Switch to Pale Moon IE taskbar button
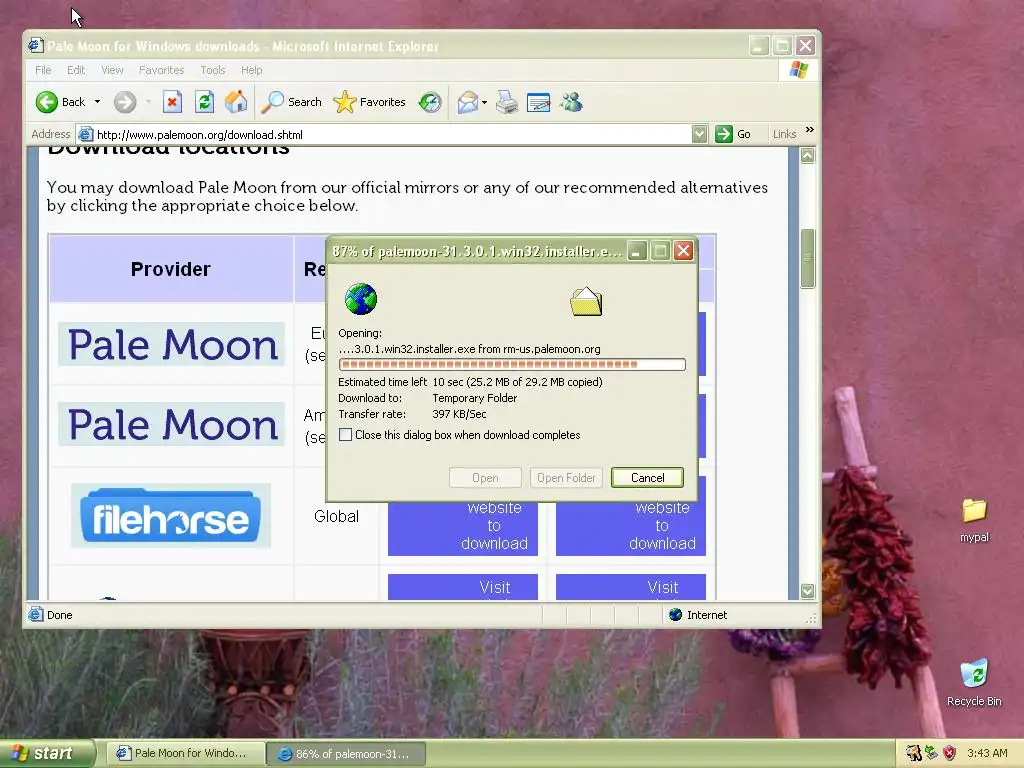This screenshot has height=768, width=1024. point(185,754)
